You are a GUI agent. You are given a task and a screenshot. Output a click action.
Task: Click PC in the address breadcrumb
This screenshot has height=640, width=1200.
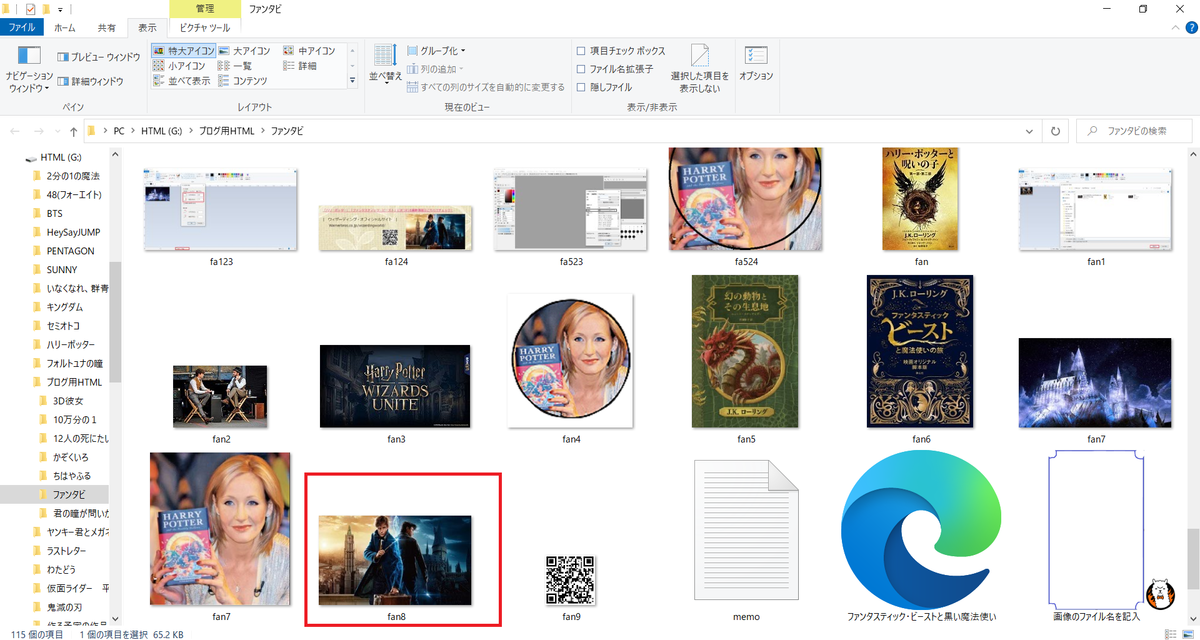119,131
